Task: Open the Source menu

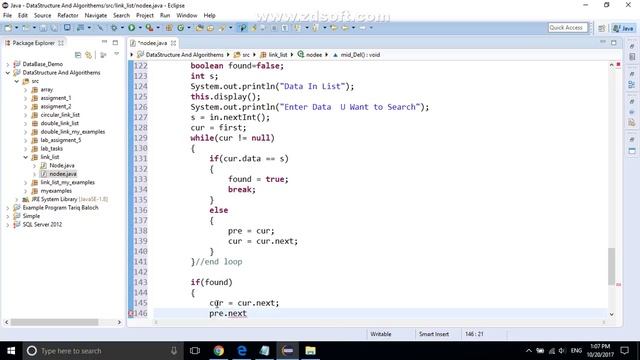Action: [x=42, y=16]
